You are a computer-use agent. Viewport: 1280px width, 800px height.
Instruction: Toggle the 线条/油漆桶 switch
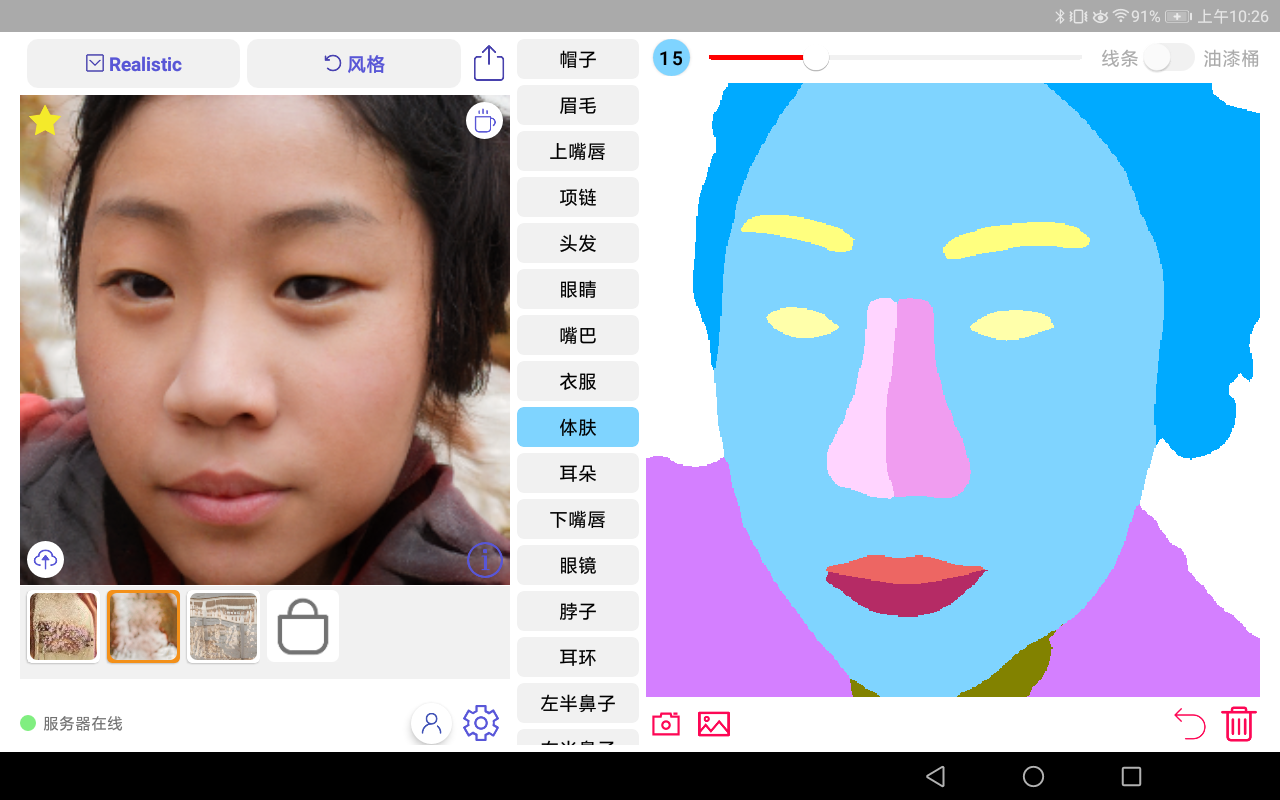tap(1169, 58)
